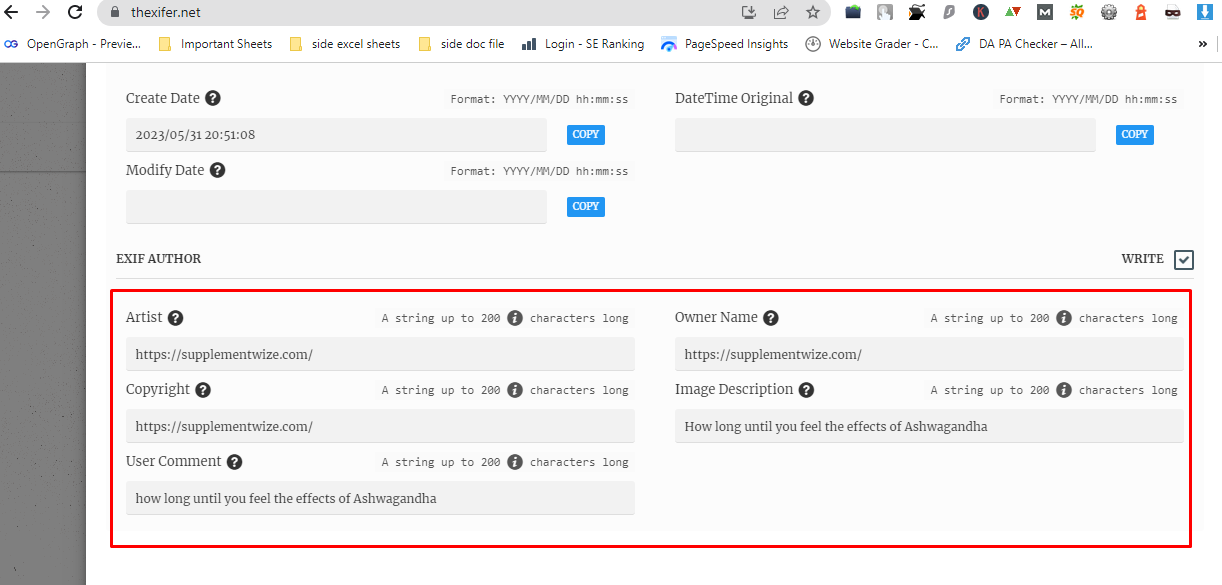Open the grey gear extension
The width and height of the screenshot is (1222, 585).
(1109, 13)
